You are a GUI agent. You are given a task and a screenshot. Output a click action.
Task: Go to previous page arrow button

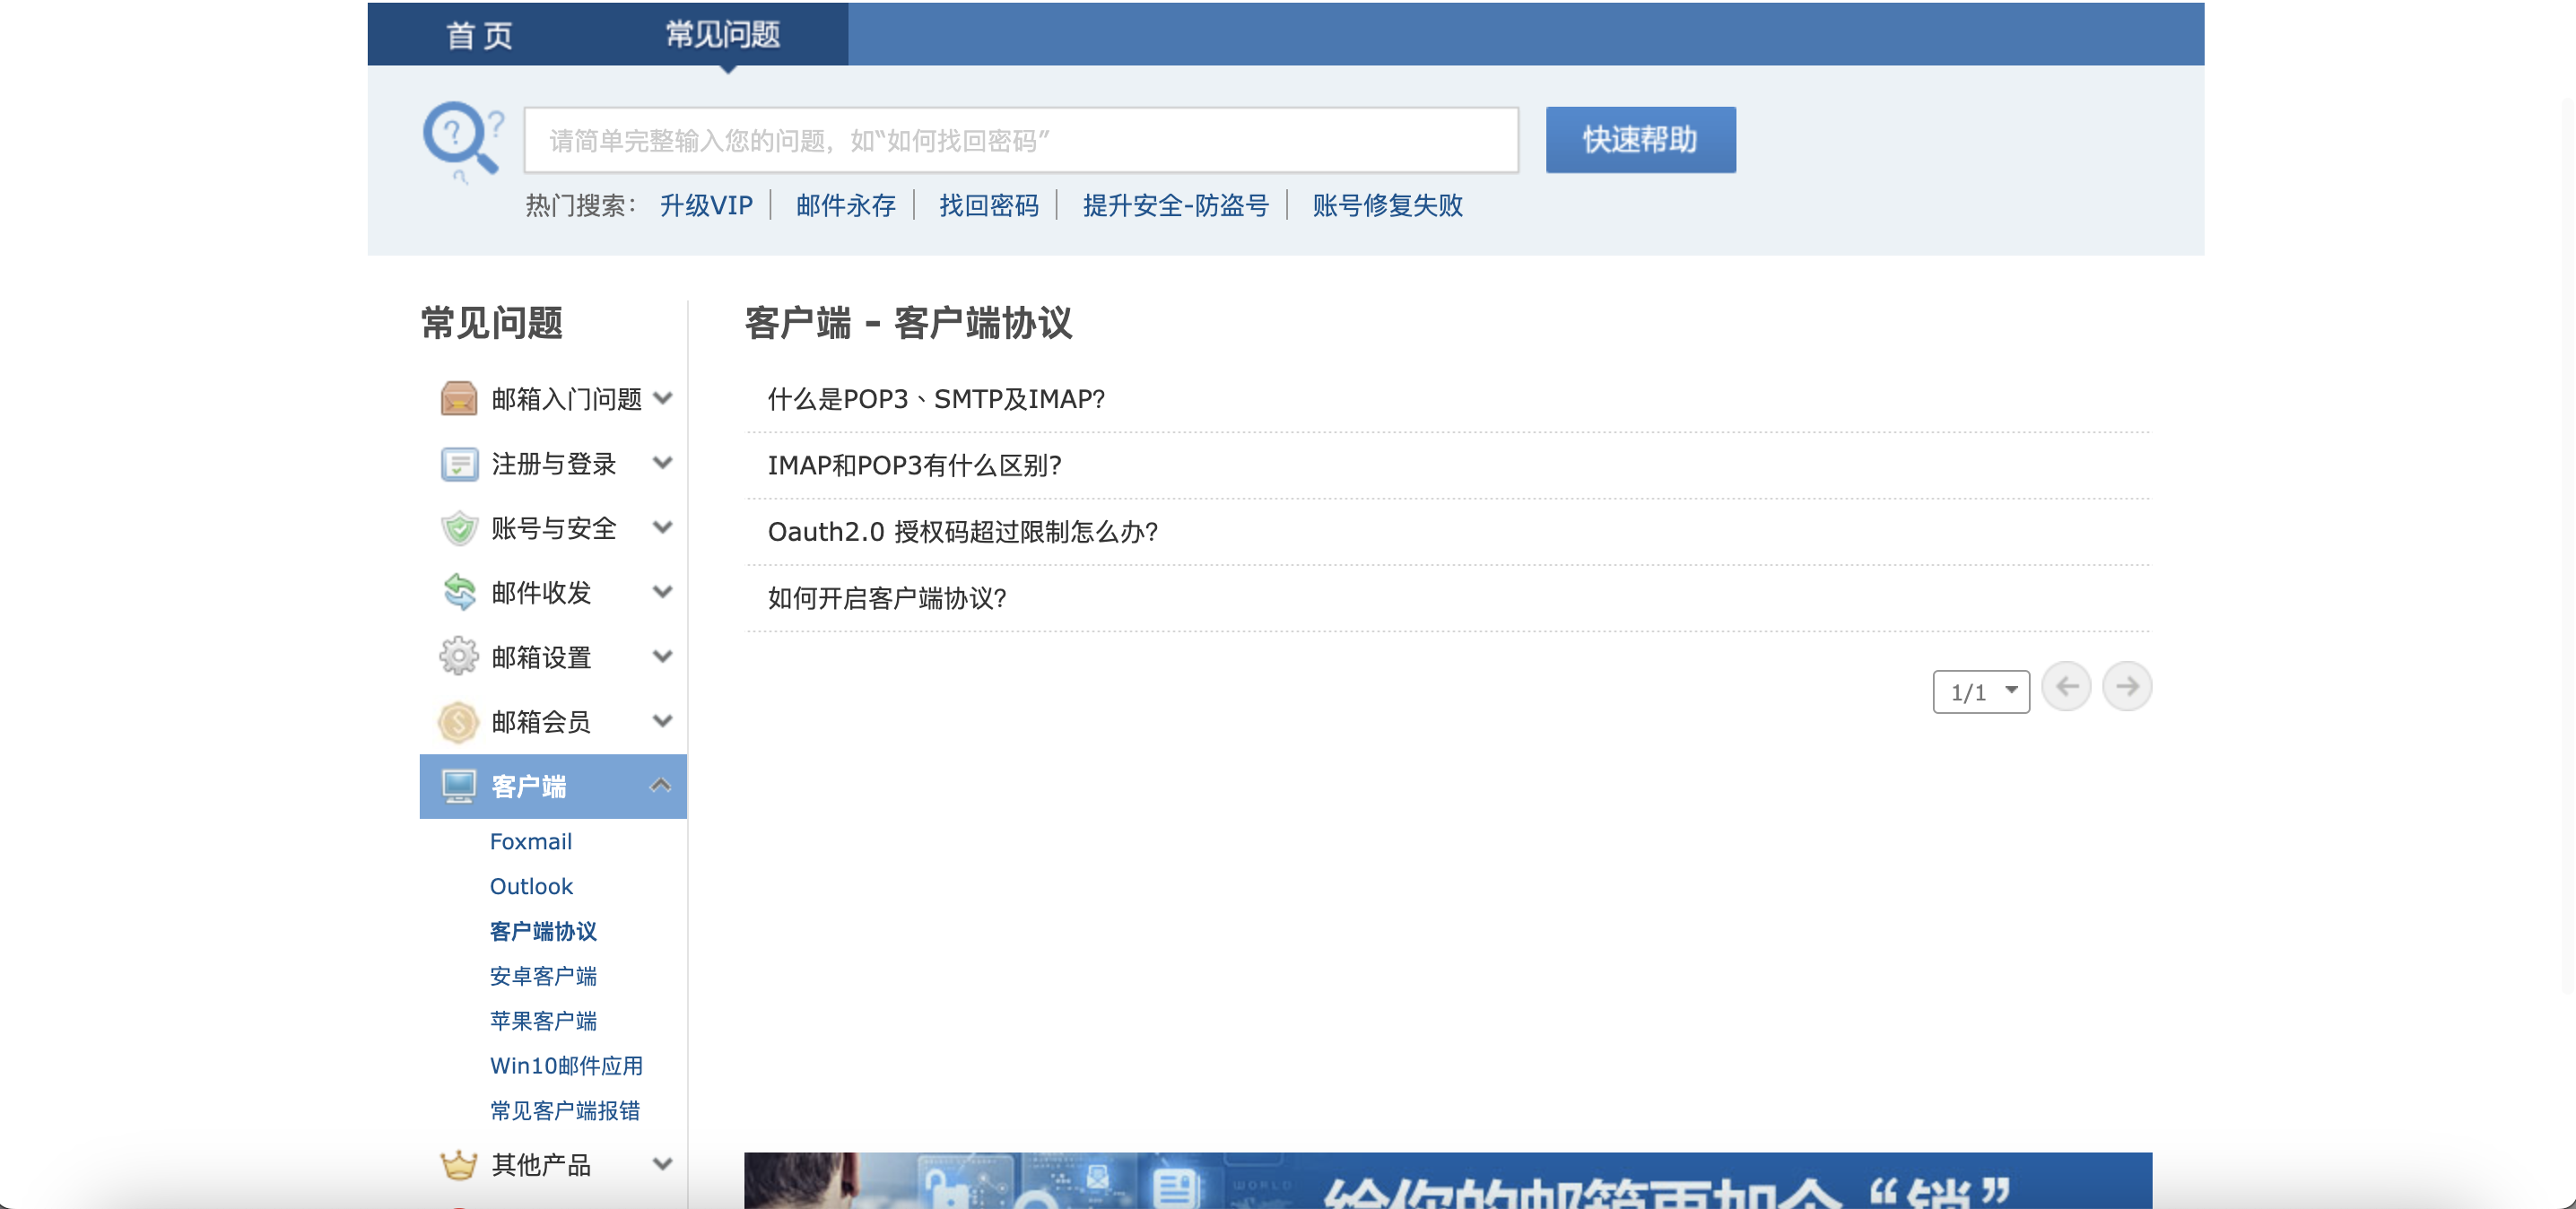click(x=2066, y=687)
